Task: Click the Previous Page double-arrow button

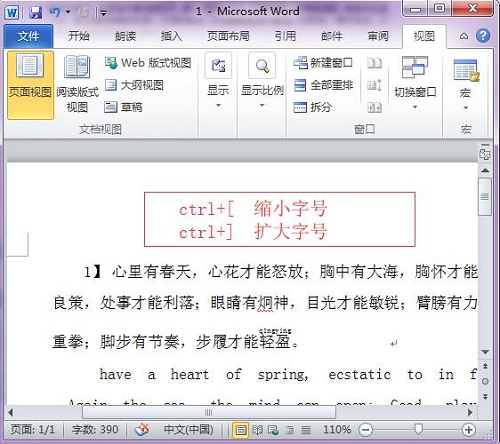Action: (x=485, y=366)
